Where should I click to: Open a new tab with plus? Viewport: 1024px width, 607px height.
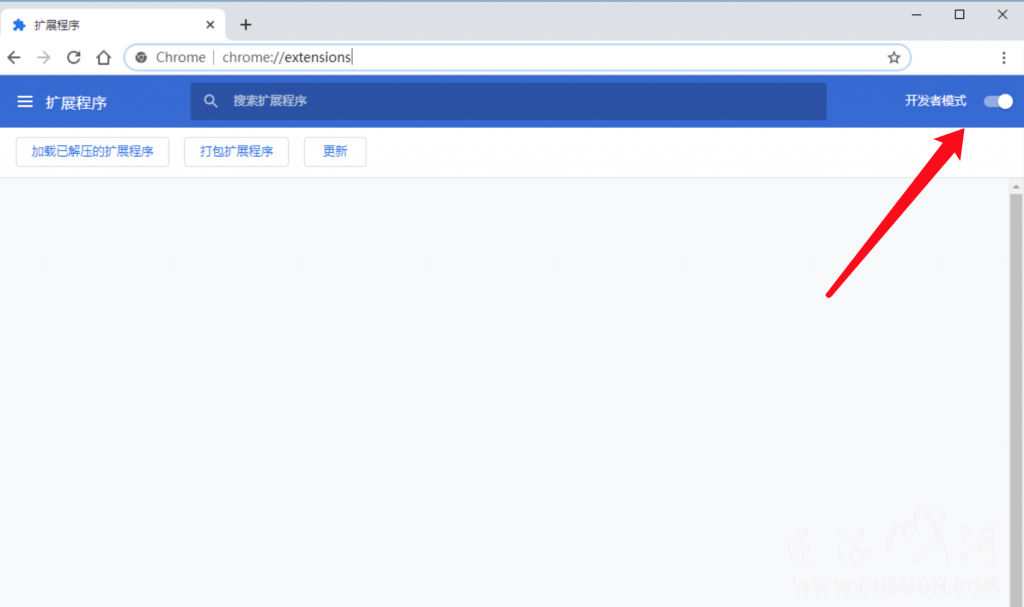tap(246, 25)
